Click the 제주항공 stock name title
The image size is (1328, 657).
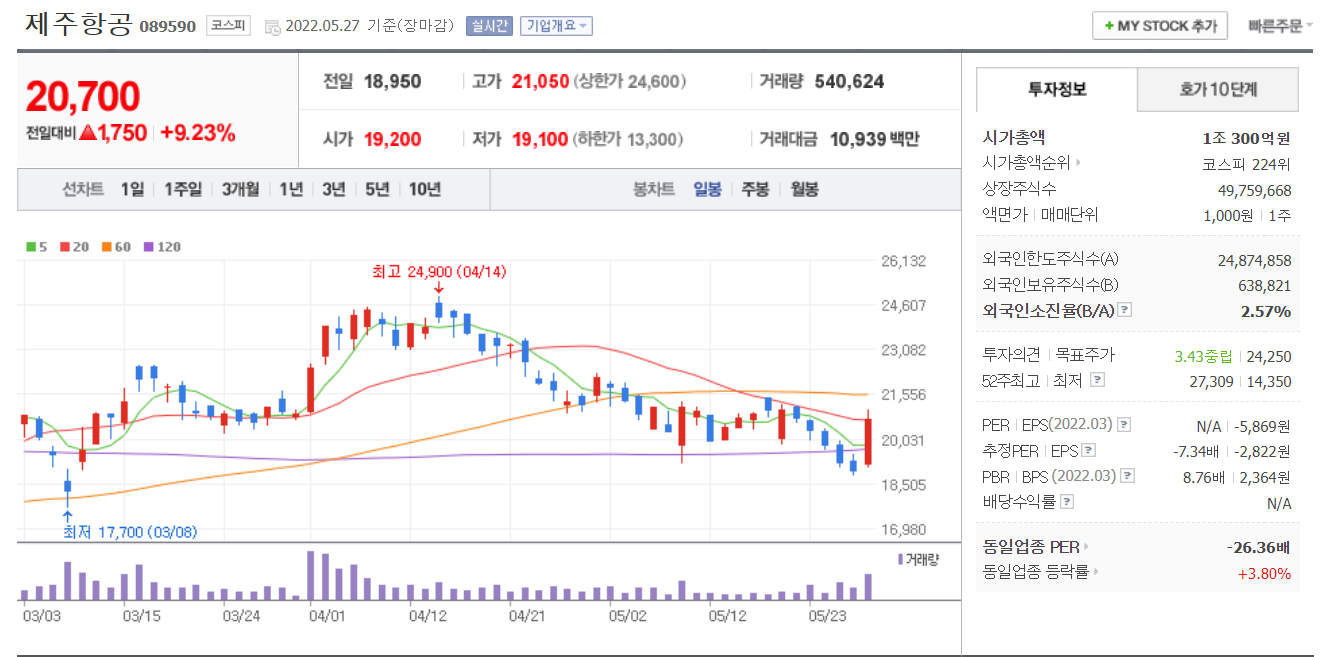click(77, 25)
